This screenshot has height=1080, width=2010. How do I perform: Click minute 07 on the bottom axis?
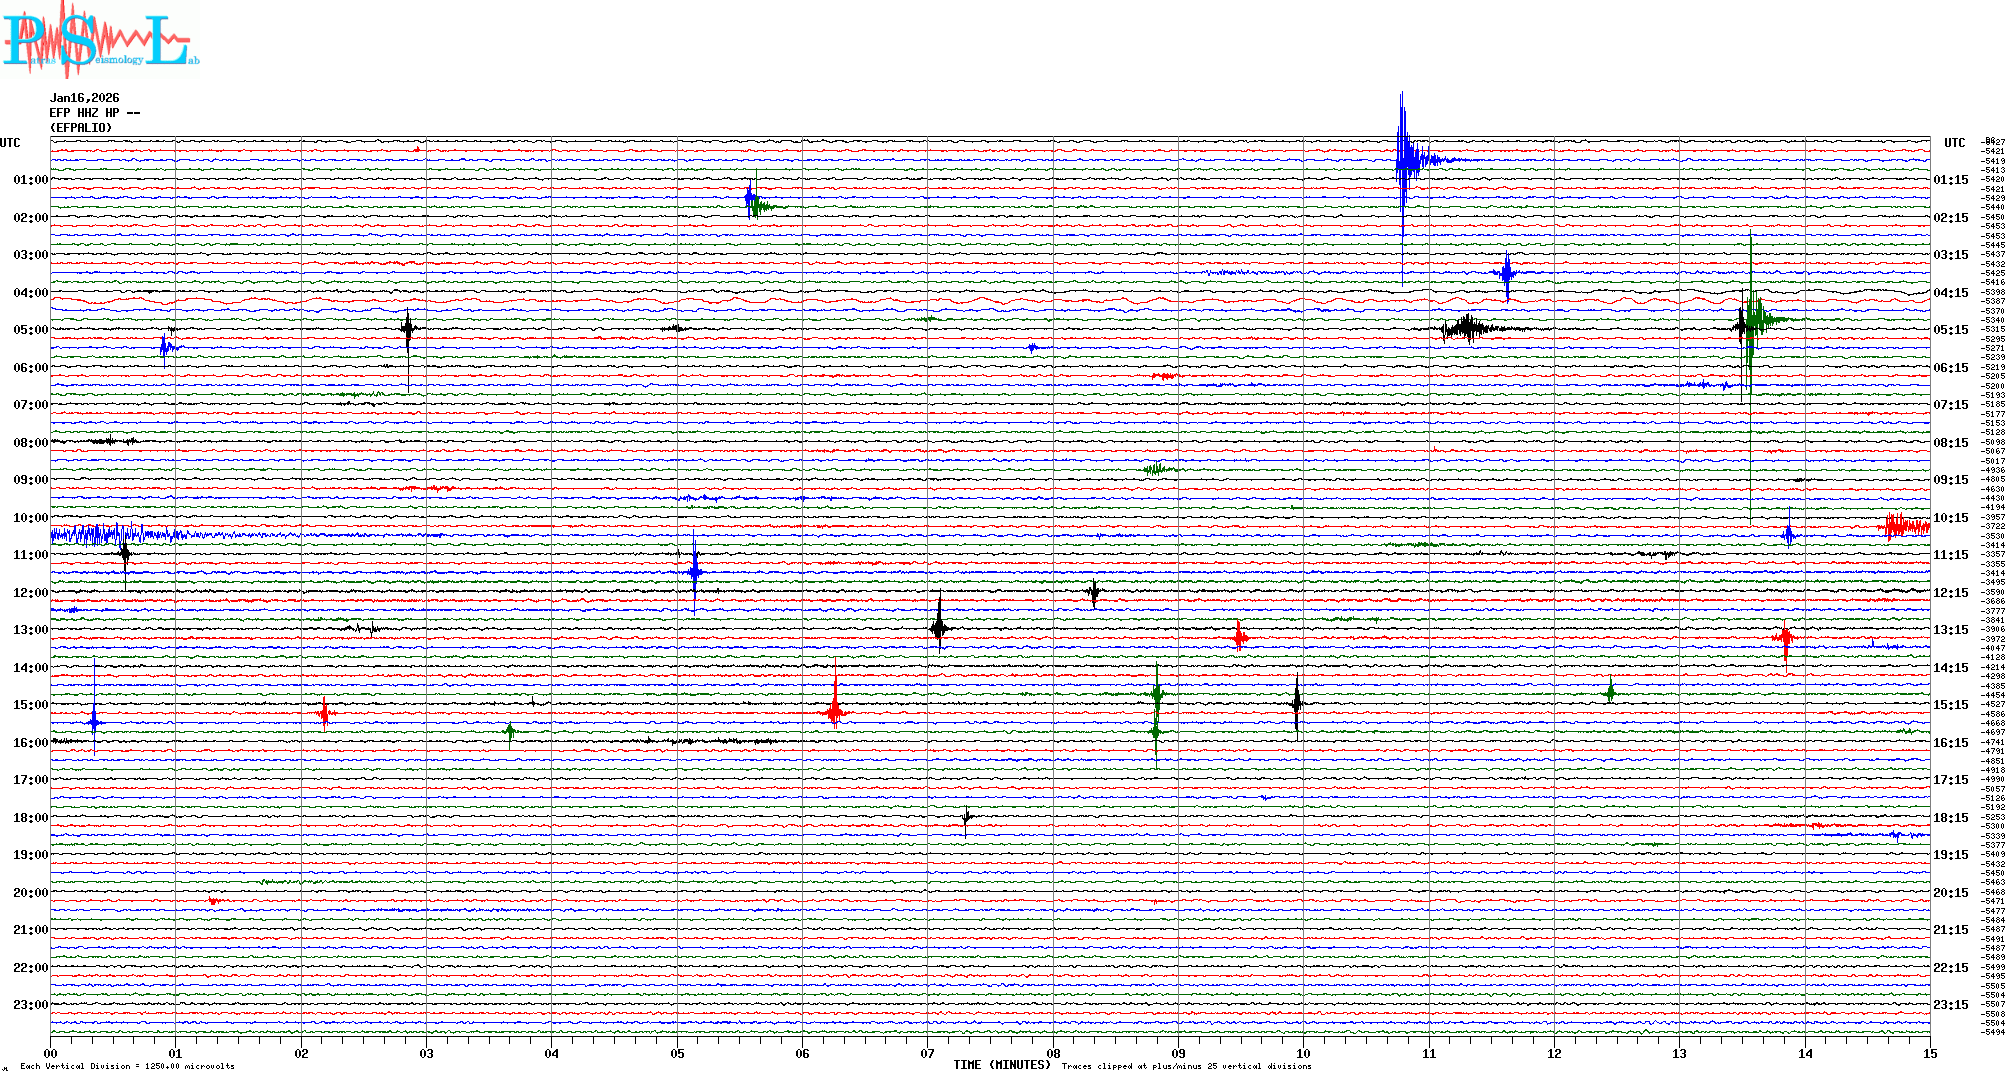[x=927, y=1053]
